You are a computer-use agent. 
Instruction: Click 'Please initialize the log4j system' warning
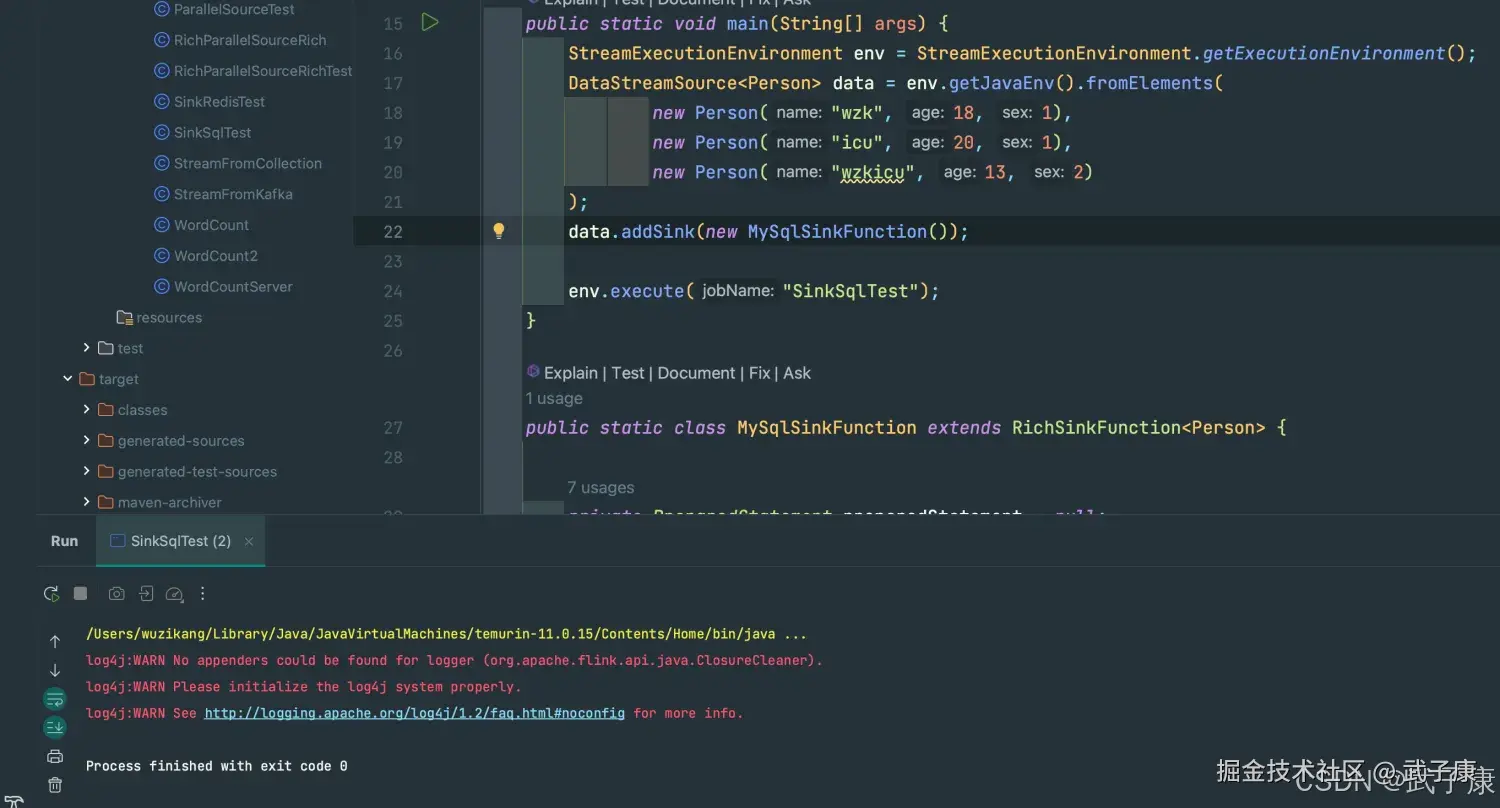pyautogui.click(x=303, y=687)
